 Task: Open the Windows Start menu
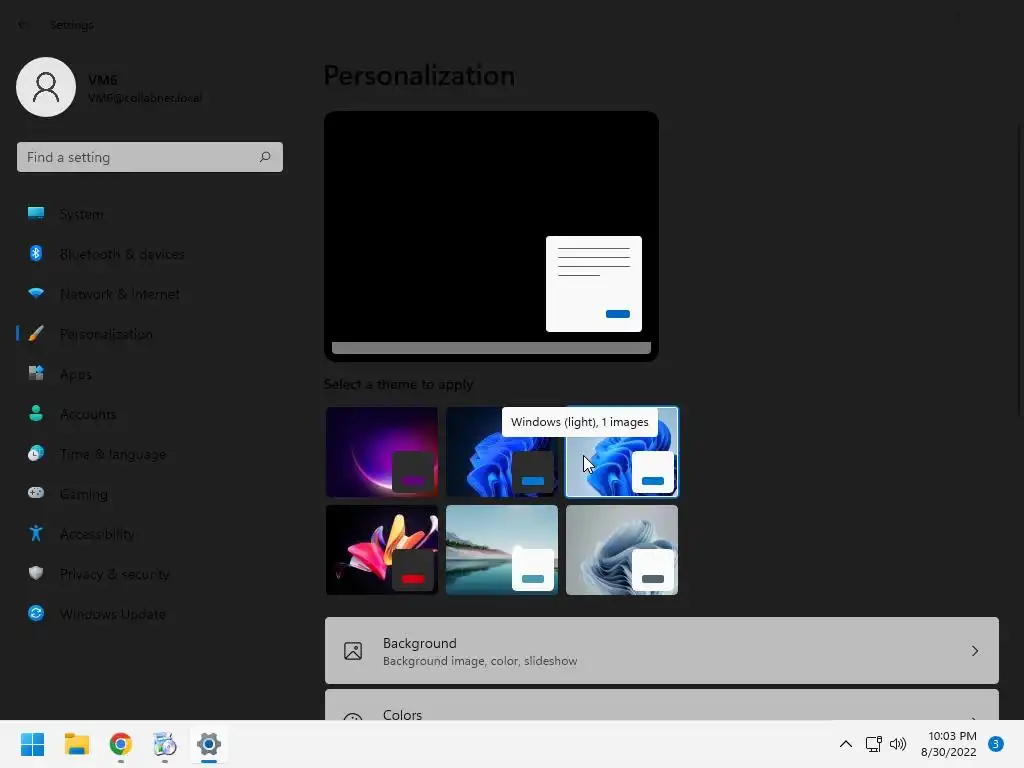point(33,744)
